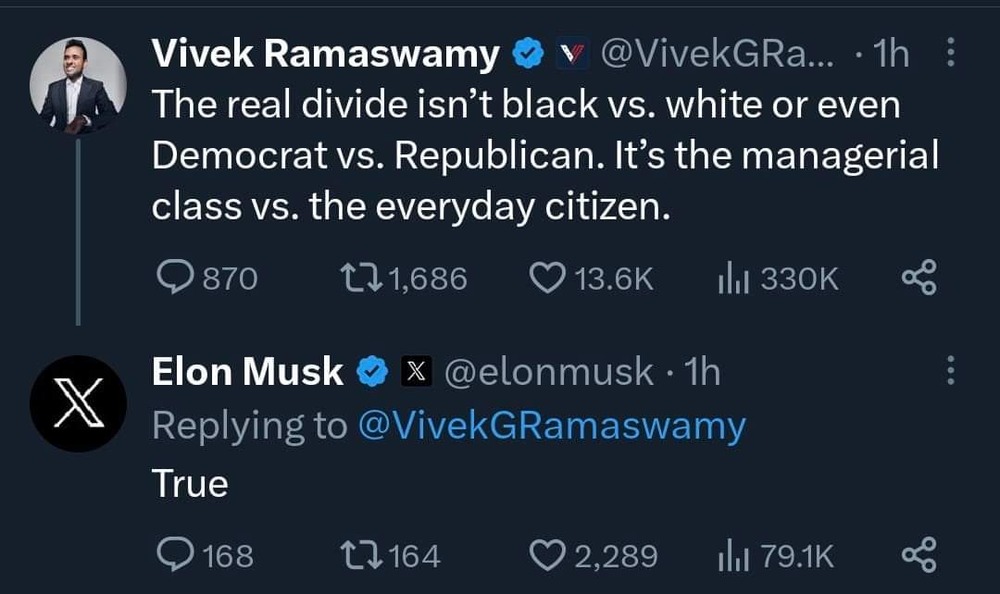
Task: Open Elon Musk's profile name
Action: coord(247,372)
